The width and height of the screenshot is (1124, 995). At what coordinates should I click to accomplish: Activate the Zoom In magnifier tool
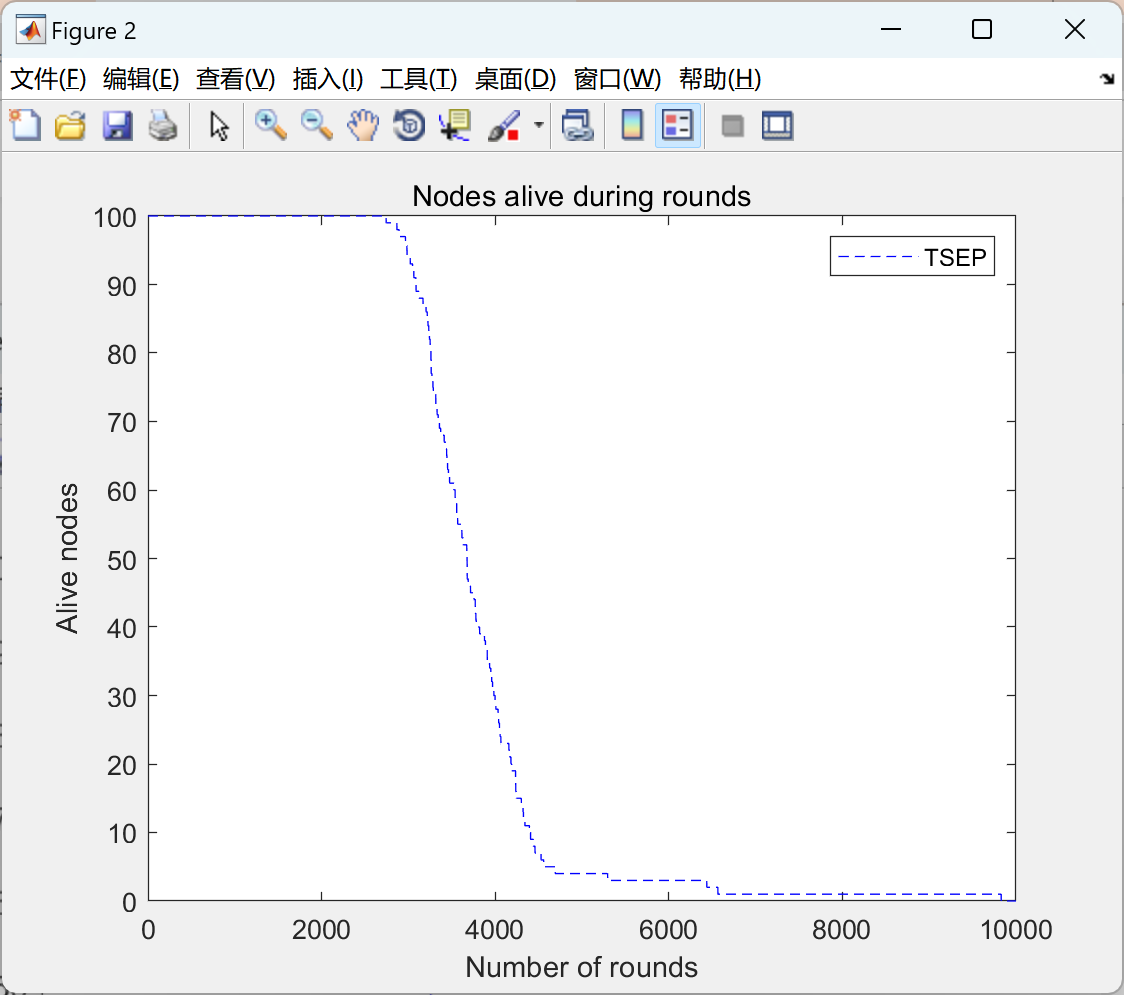pyautogui.click(x=271, y=125)
